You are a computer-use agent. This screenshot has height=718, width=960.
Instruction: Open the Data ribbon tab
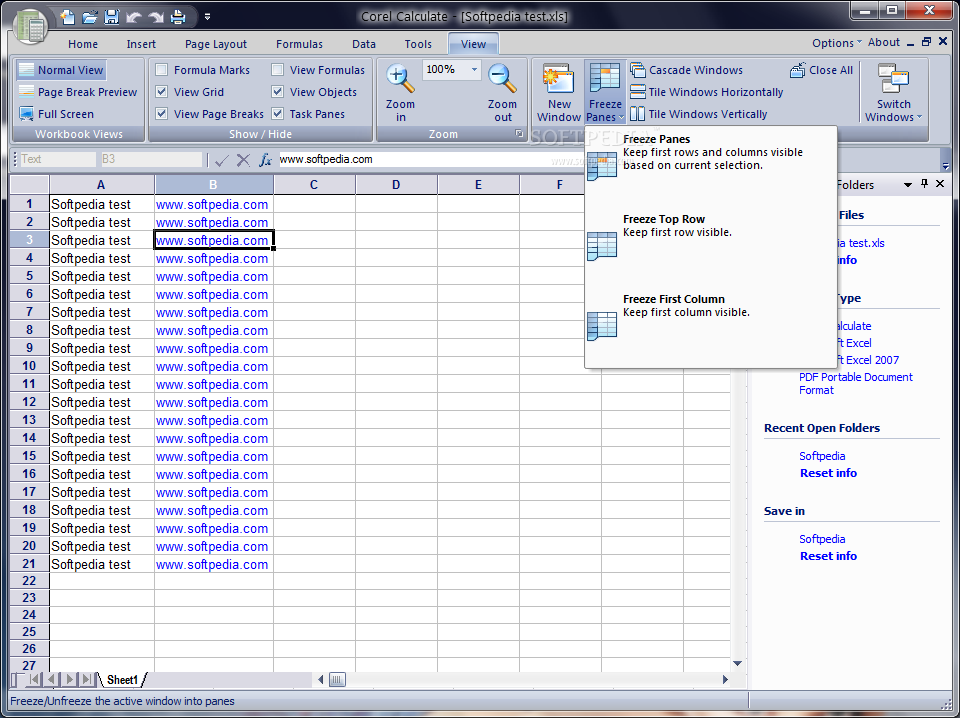tap(364, 44)
